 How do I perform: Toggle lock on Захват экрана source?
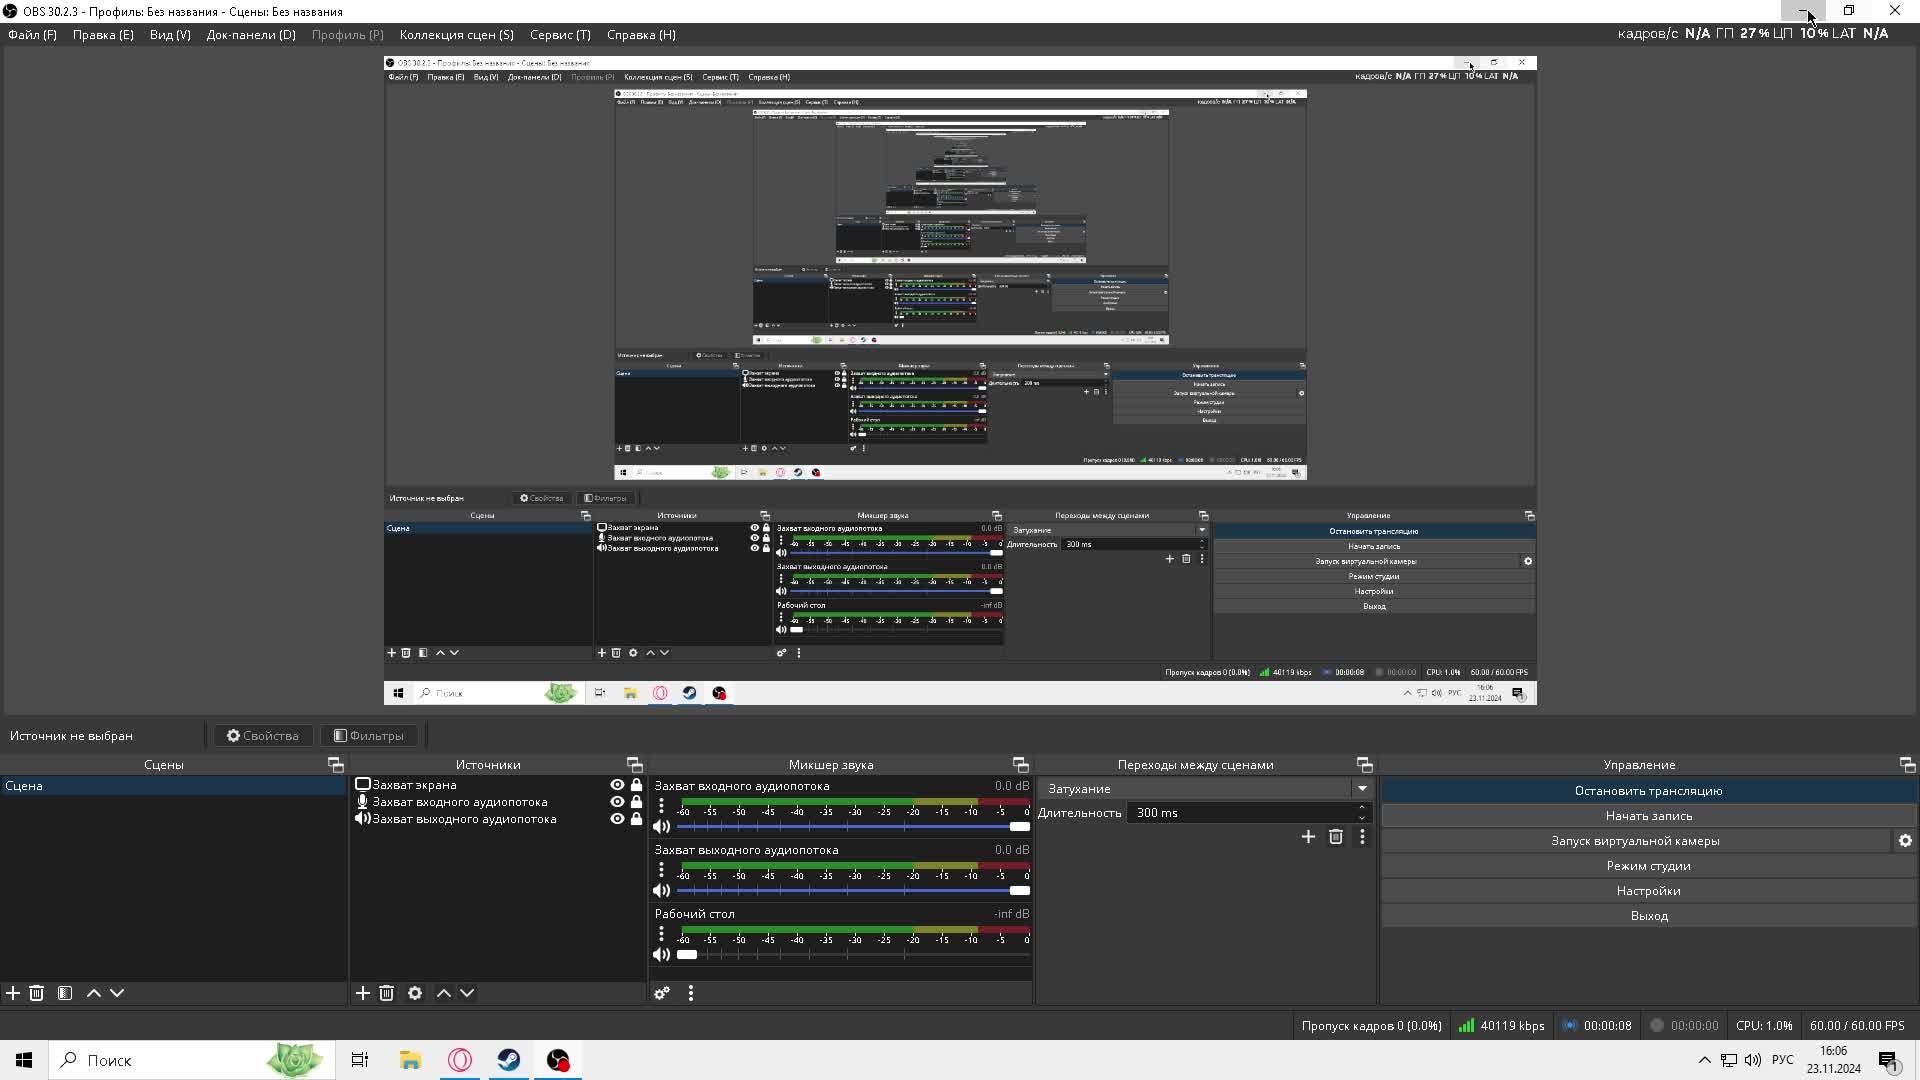[x=636, y=785]
